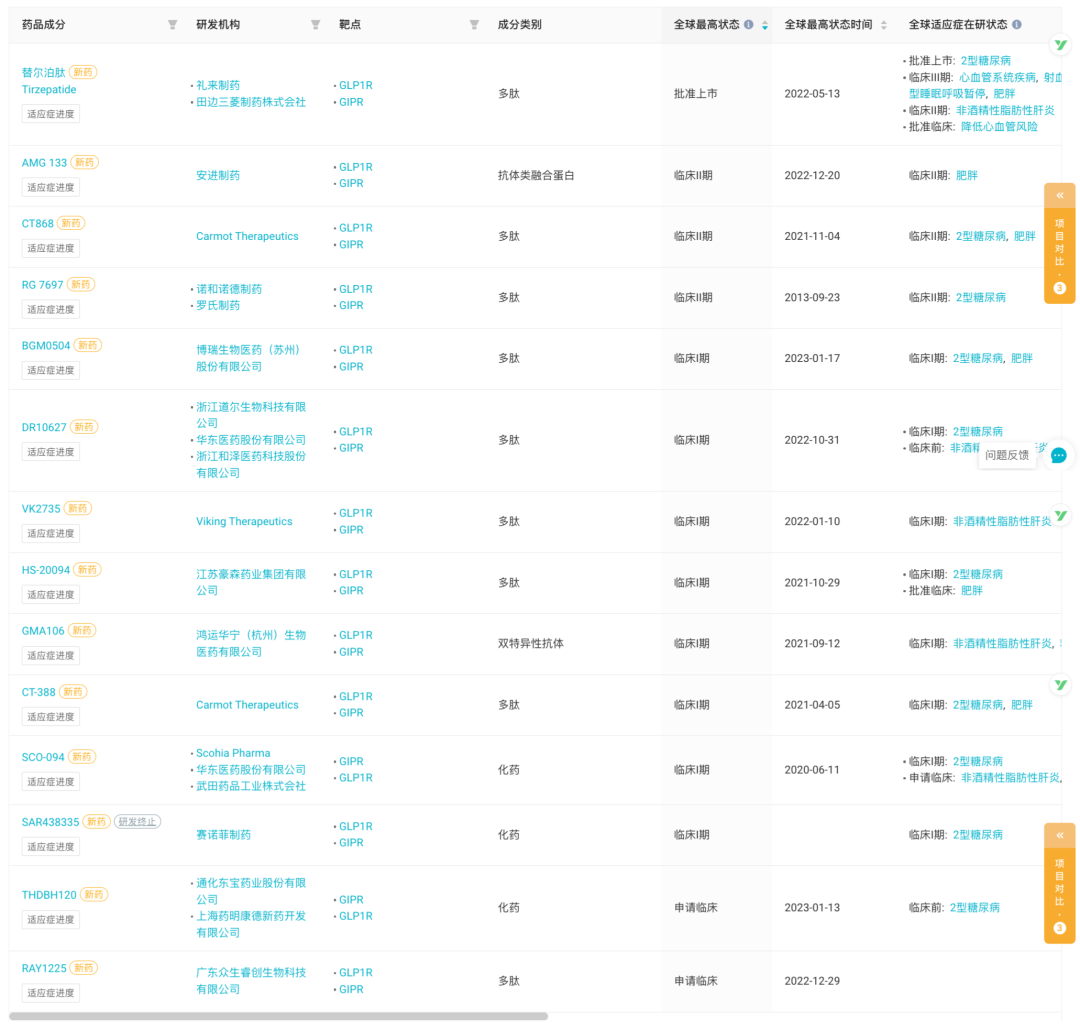Open RG 7697 drug page

pyautogui.click(x=42, y=284)
